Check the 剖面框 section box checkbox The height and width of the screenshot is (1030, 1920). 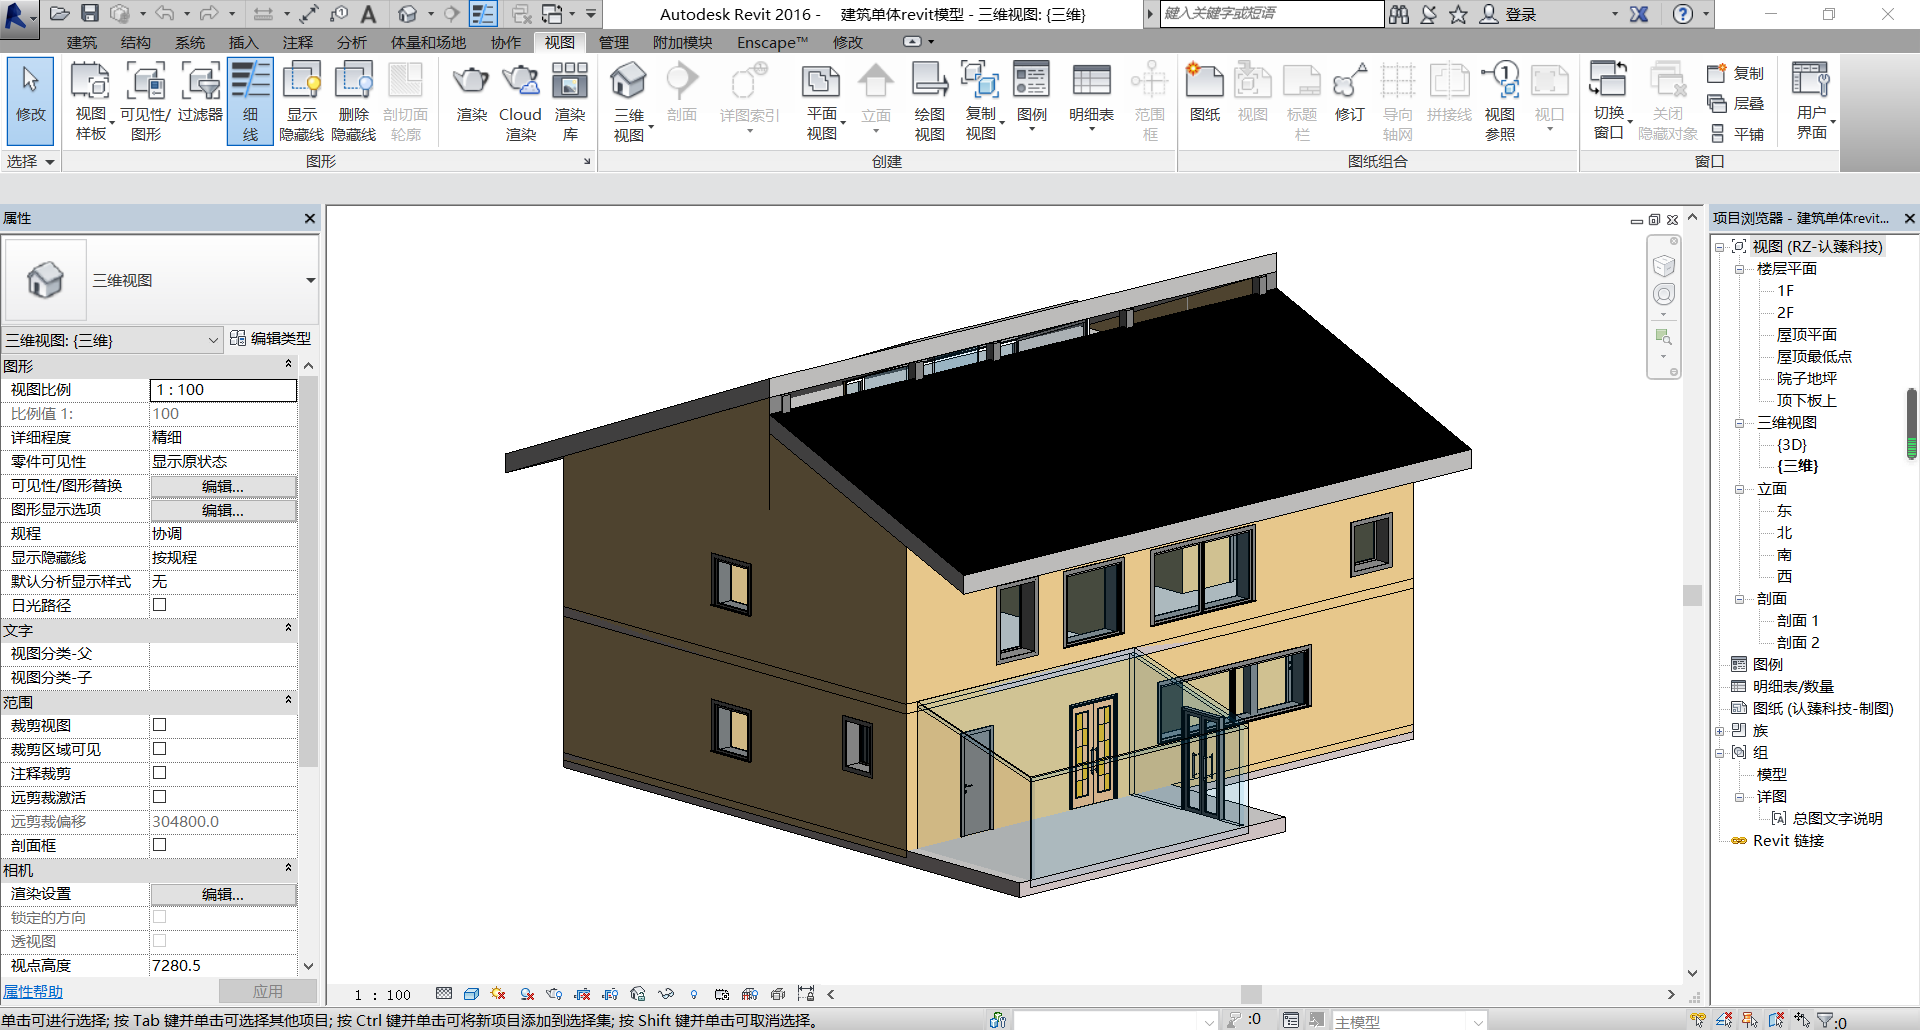click(x=159, y=845)
